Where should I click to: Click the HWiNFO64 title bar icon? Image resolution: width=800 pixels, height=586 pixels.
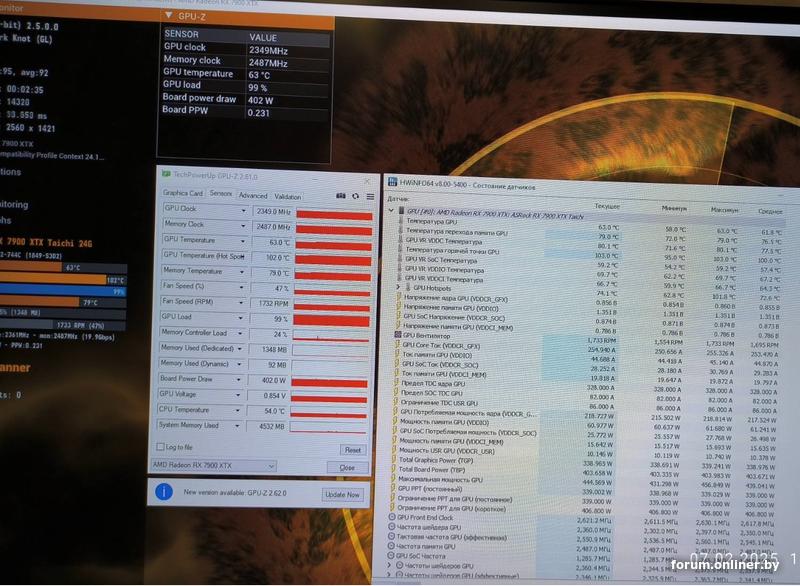[392, 182]
